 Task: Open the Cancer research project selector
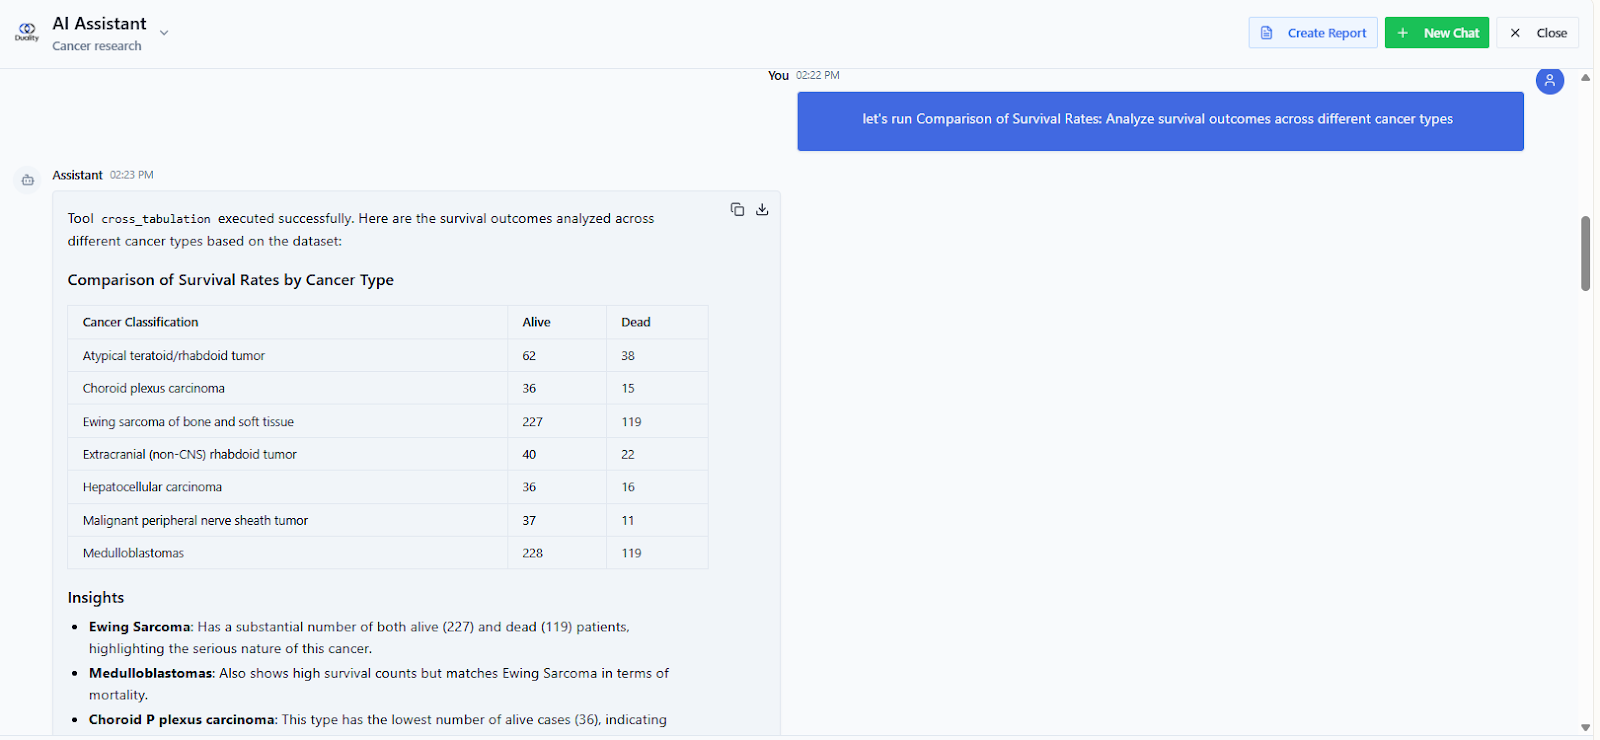tap(97, 46)
